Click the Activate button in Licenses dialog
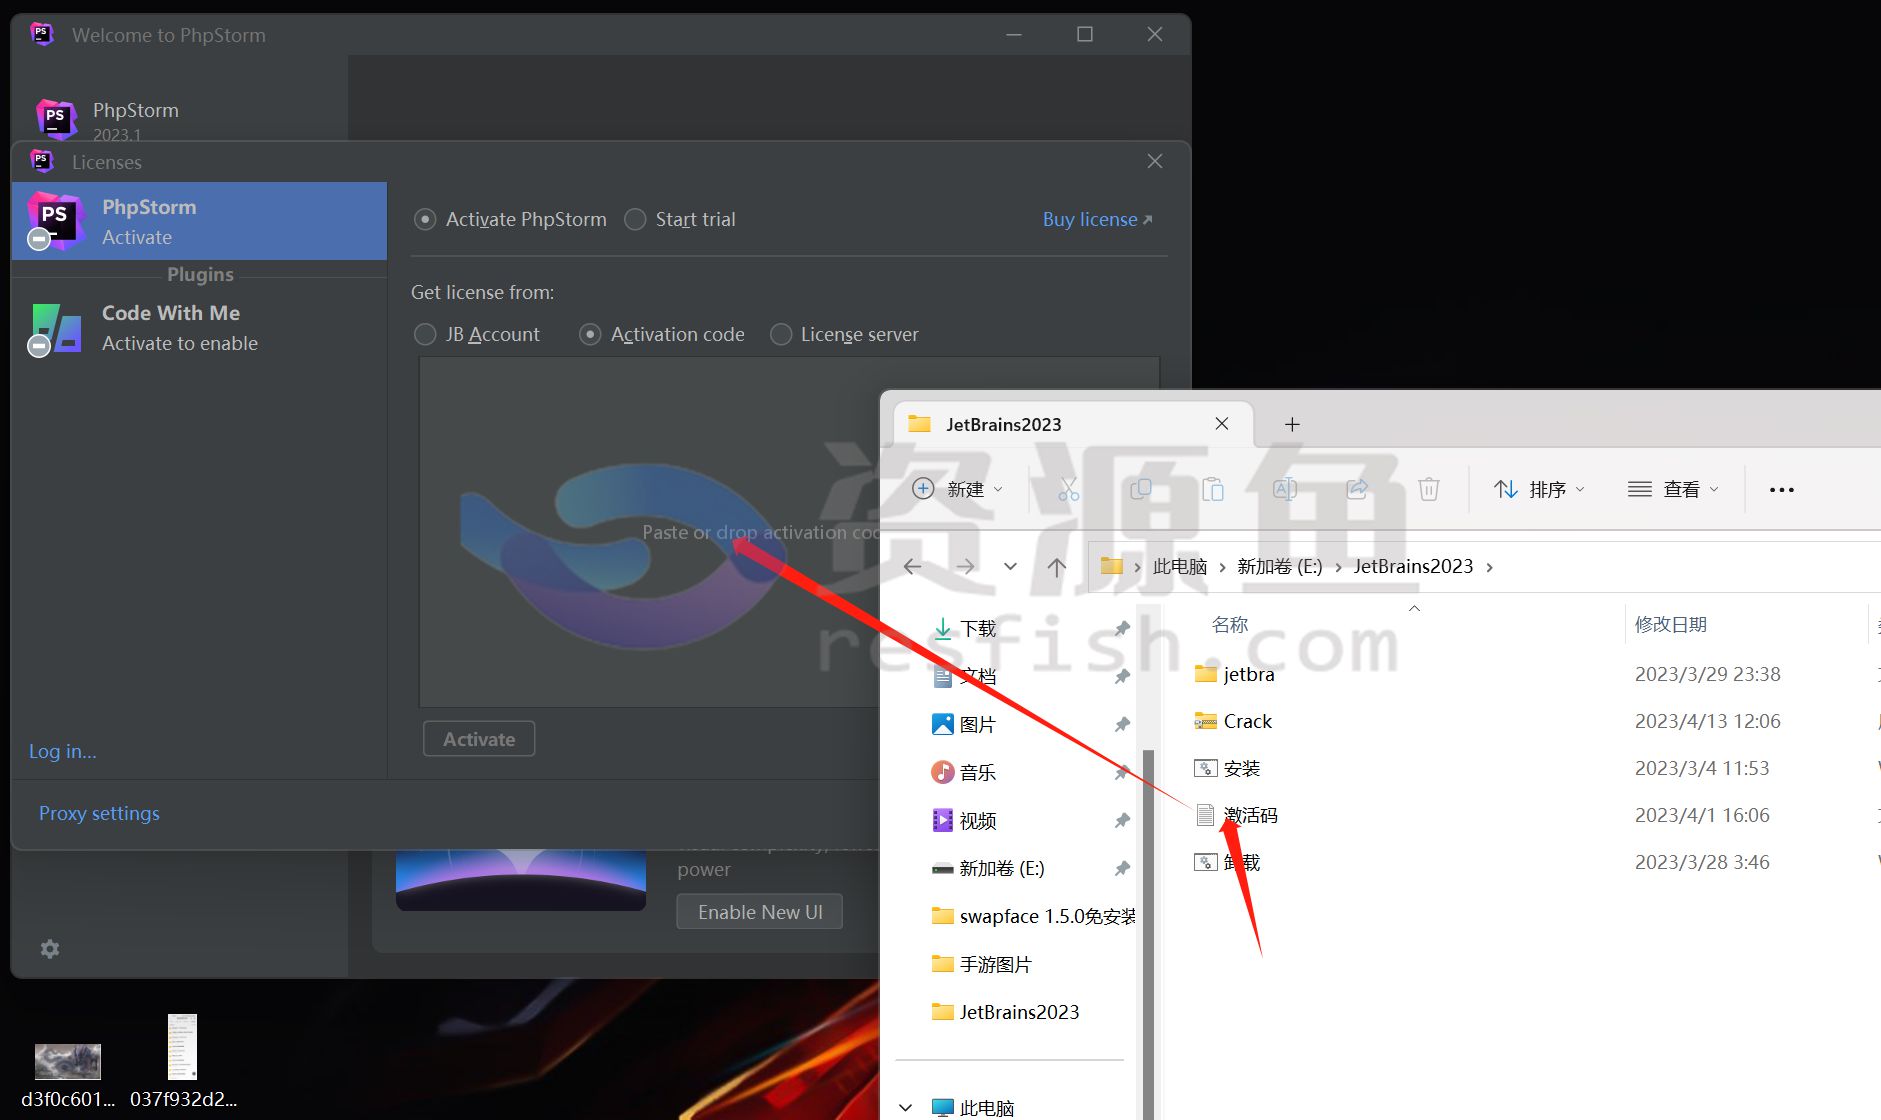1881x1120 pixels. coord(479,739)
